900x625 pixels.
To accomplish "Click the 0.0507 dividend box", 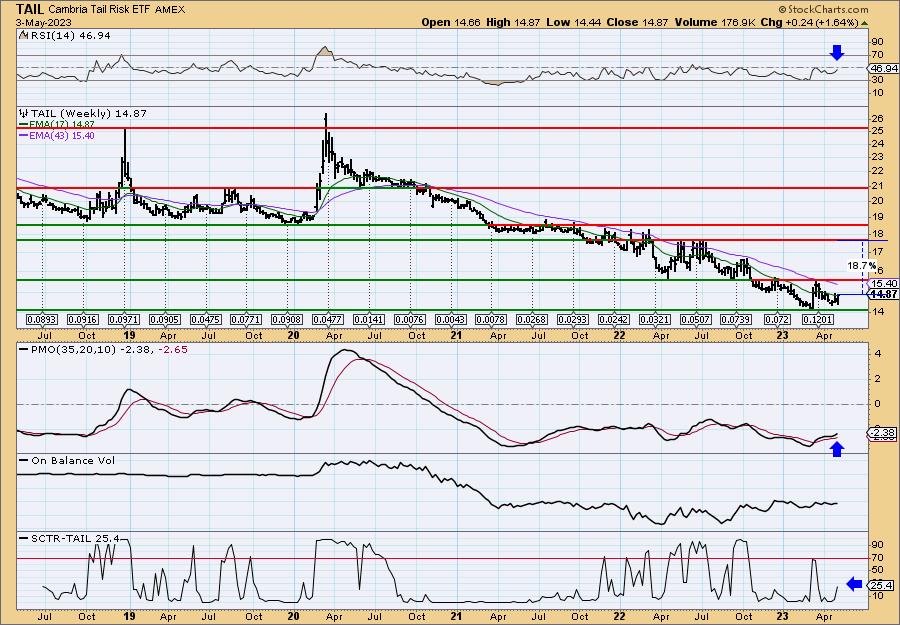I will pos(696,319).
